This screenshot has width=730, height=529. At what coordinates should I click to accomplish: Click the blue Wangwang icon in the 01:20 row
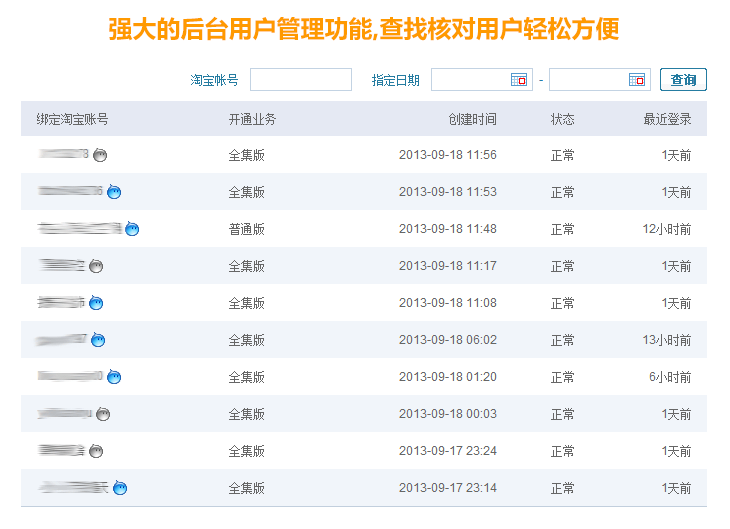point(114,377)
